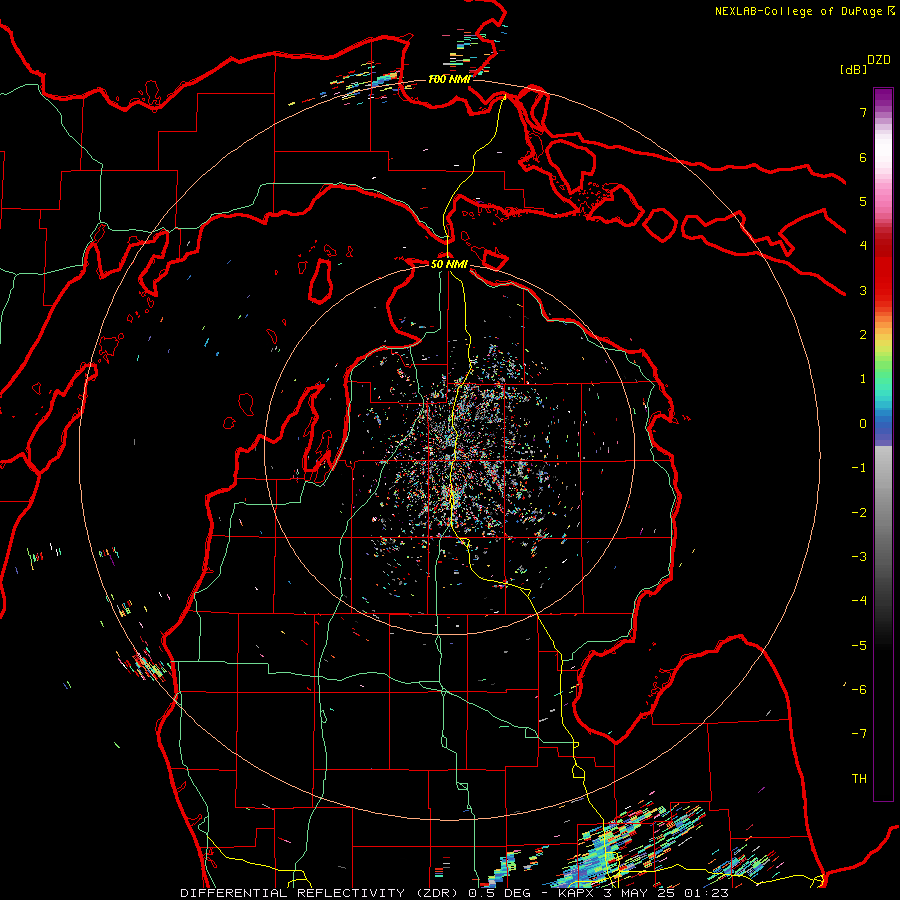900x900 pixels.
Task: Click the 100 NMI range ring label
Action: click(449, 79)
